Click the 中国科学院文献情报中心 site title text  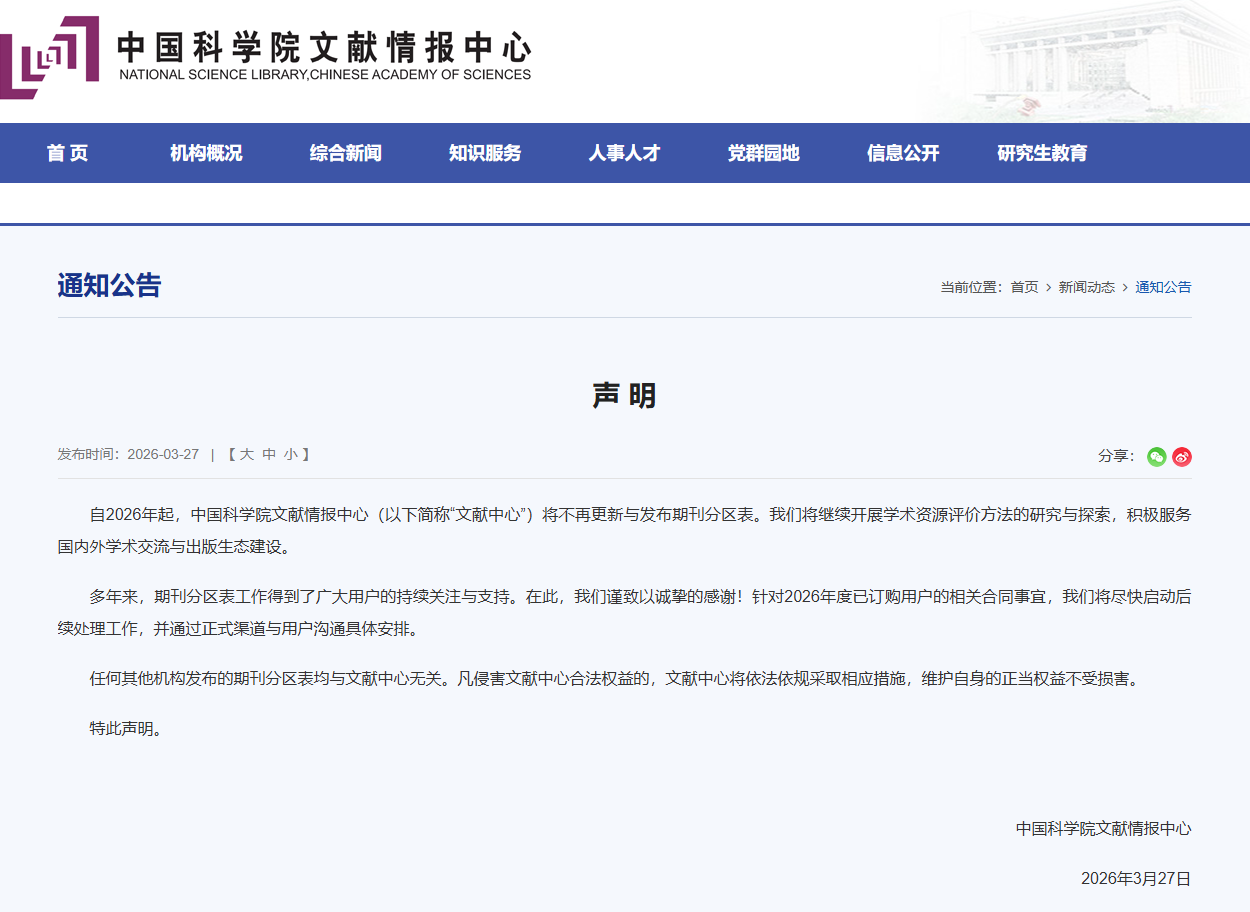tap(324, 48)
